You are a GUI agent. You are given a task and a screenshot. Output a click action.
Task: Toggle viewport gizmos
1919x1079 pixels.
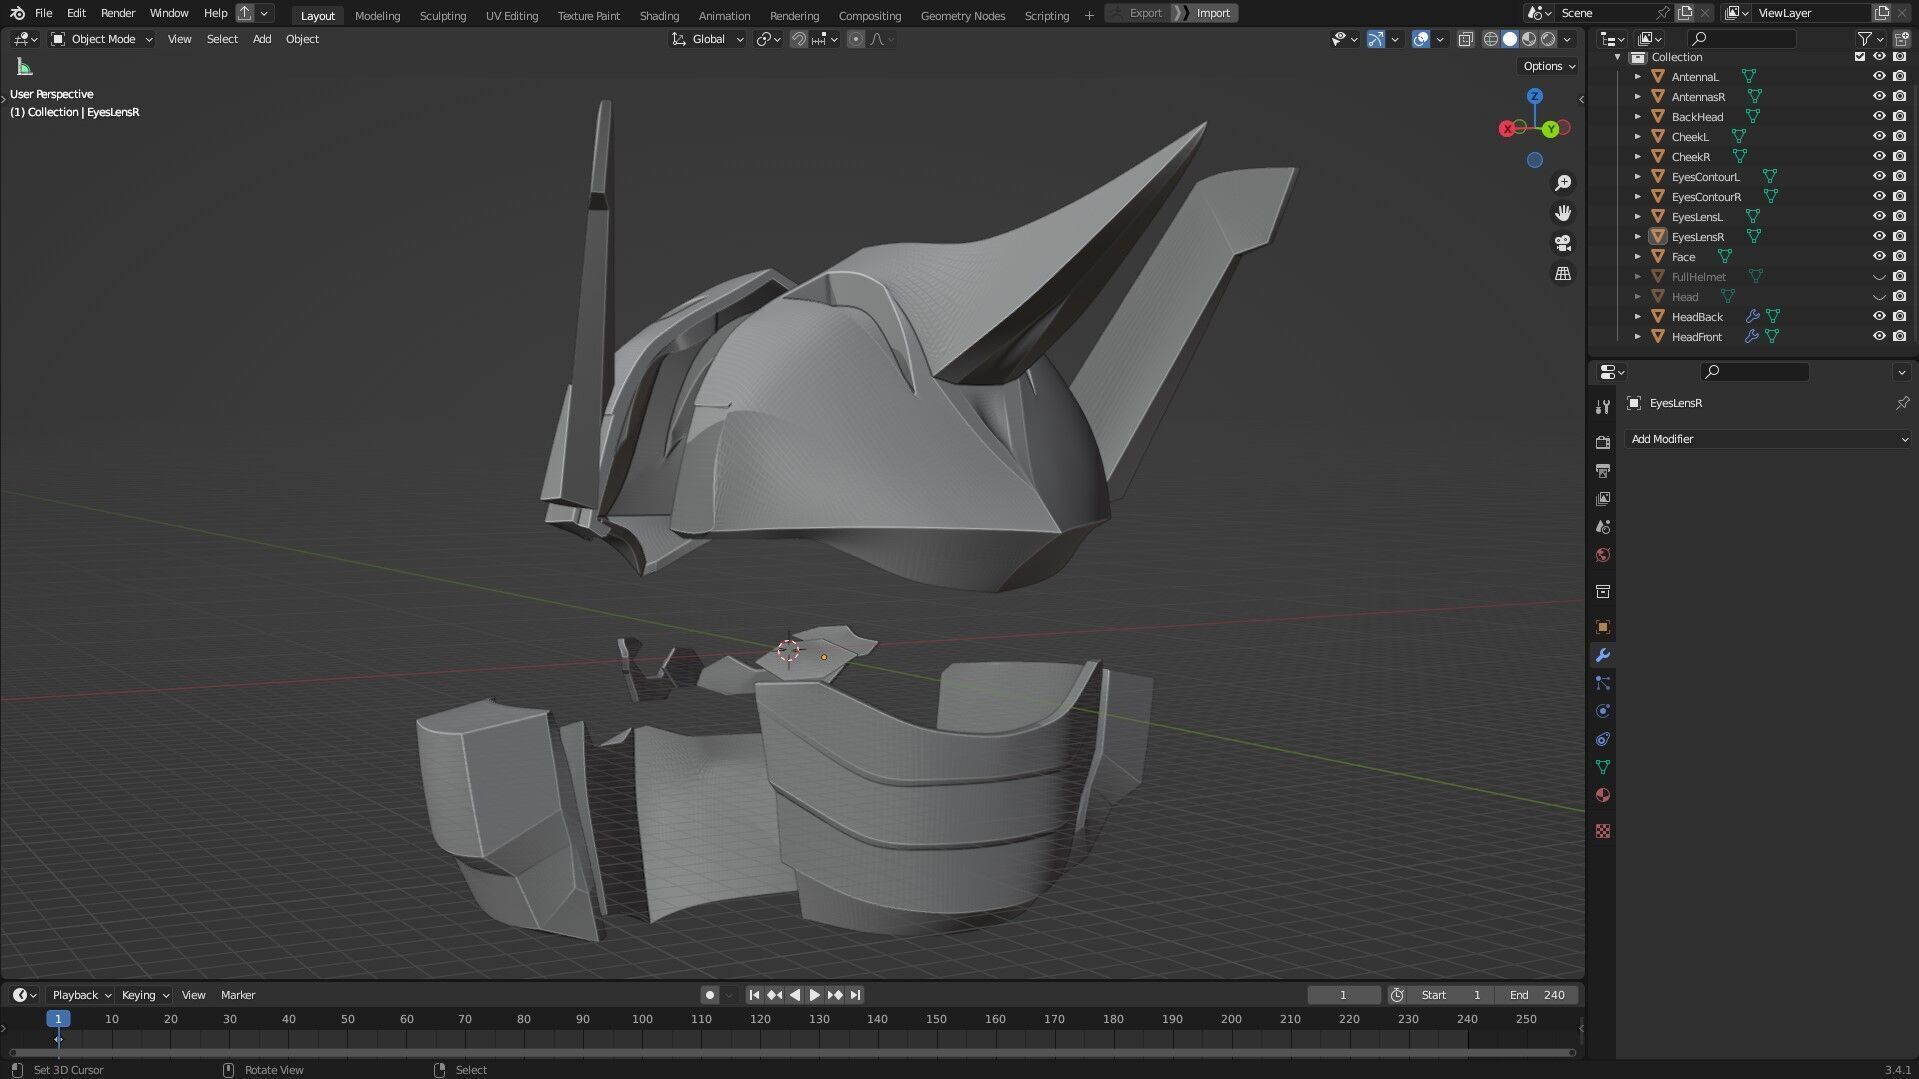tap(1376, 39)
